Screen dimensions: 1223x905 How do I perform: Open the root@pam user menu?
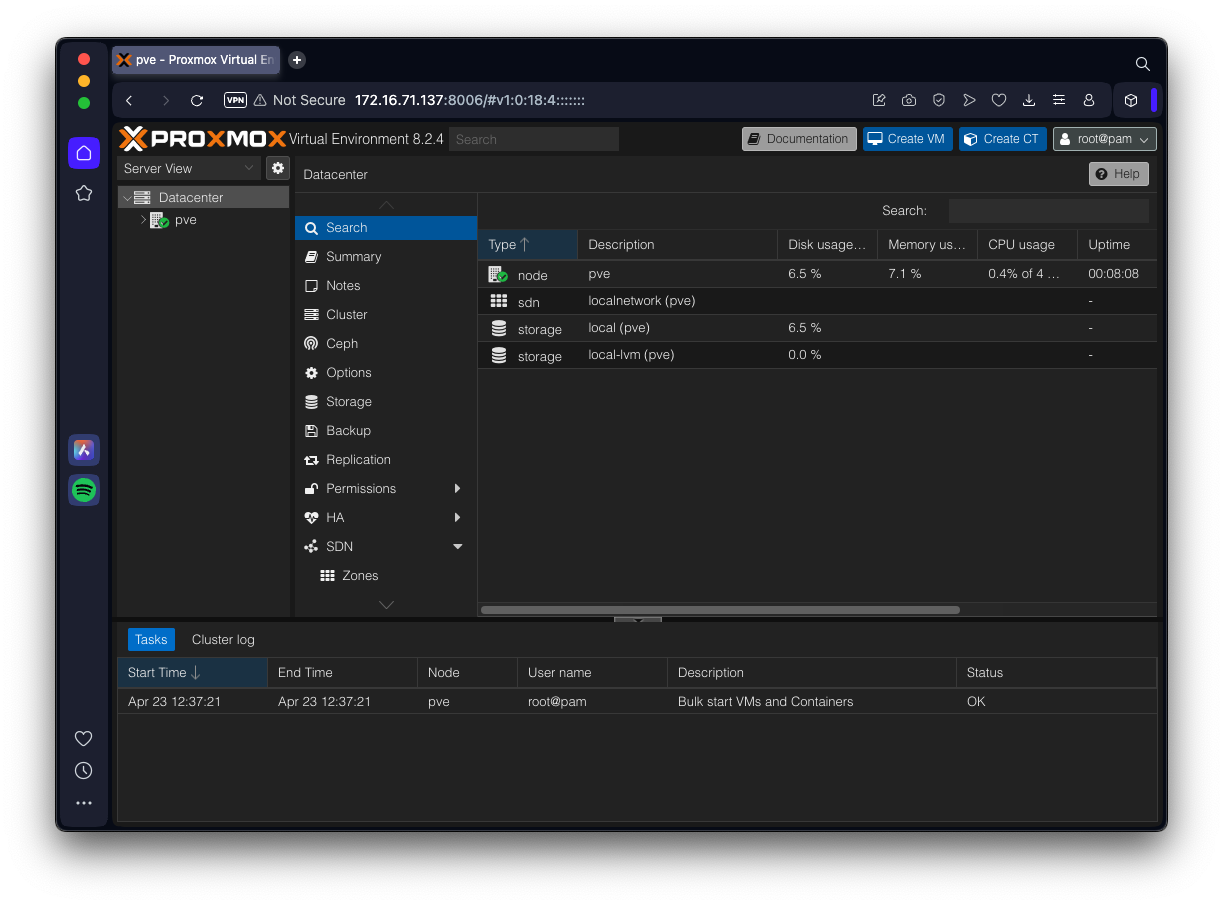click(x=1104, y=139)
